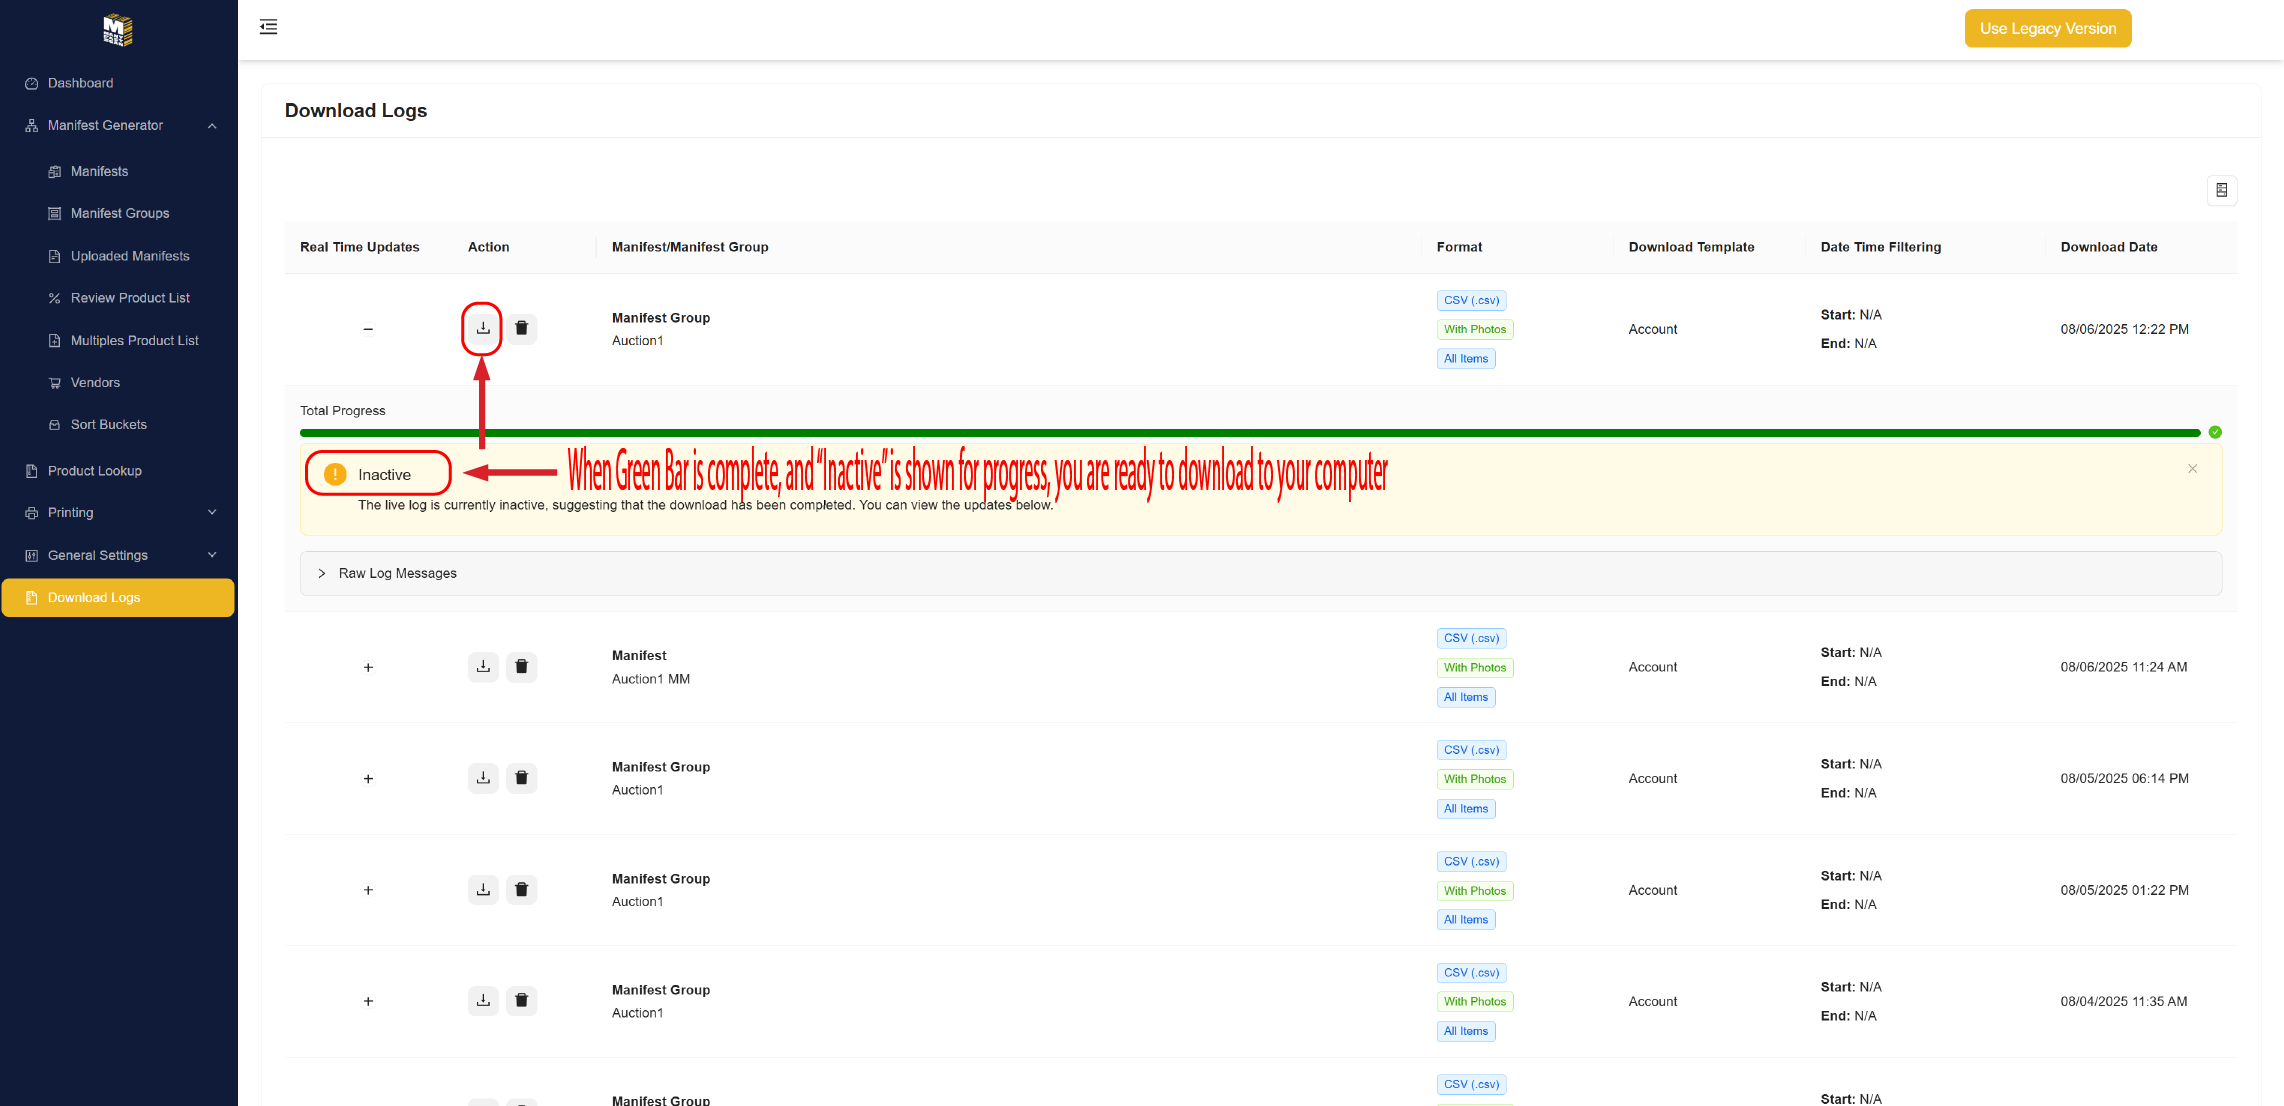Expand the Printing sidebar menu

coord(211,512)
